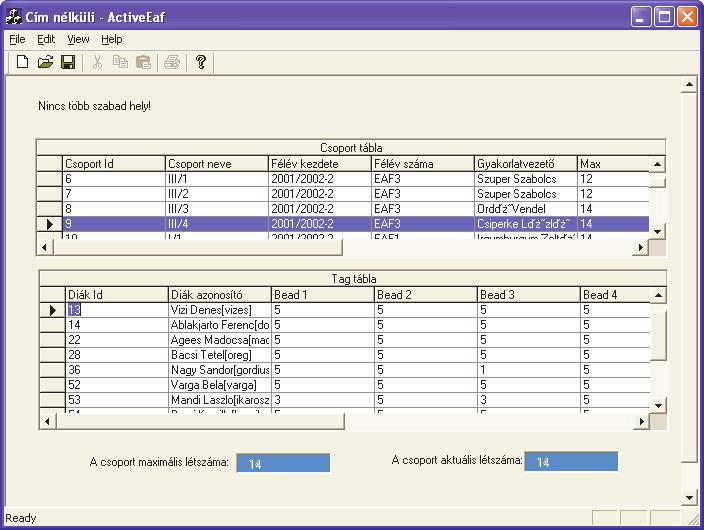Click the Open folder toolbar icon
This screenshot has width=704, height=530.
coord(45,62)
